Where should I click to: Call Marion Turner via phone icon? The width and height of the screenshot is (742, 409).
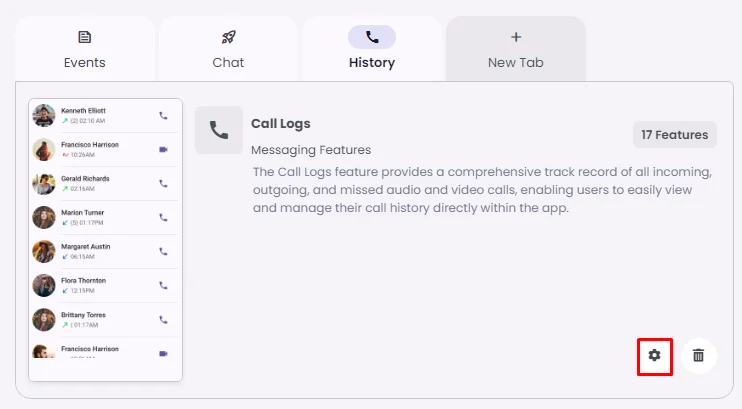163,218
